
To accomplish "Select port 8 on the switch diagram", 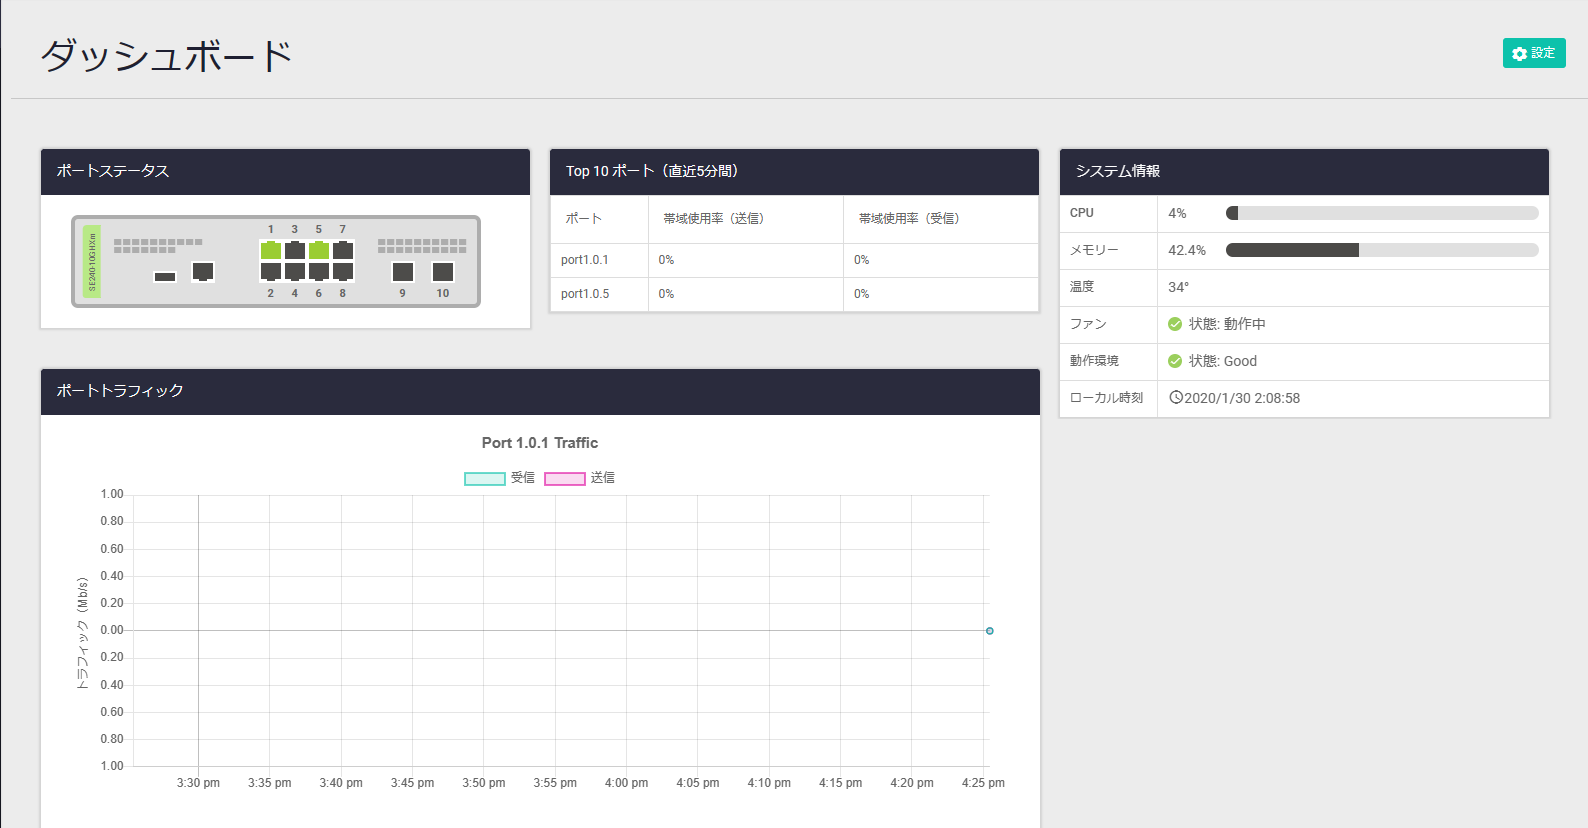I will [343, 271].
